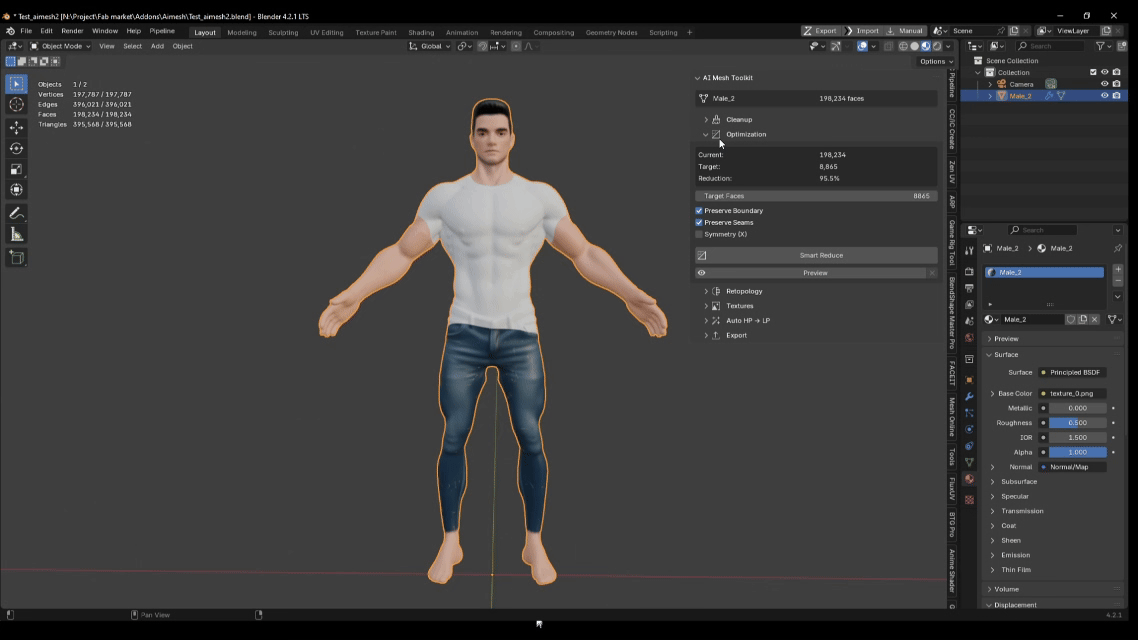Click the top bar Import button
This screenshot has width=1138, height=640.
[x=862, y=31]
